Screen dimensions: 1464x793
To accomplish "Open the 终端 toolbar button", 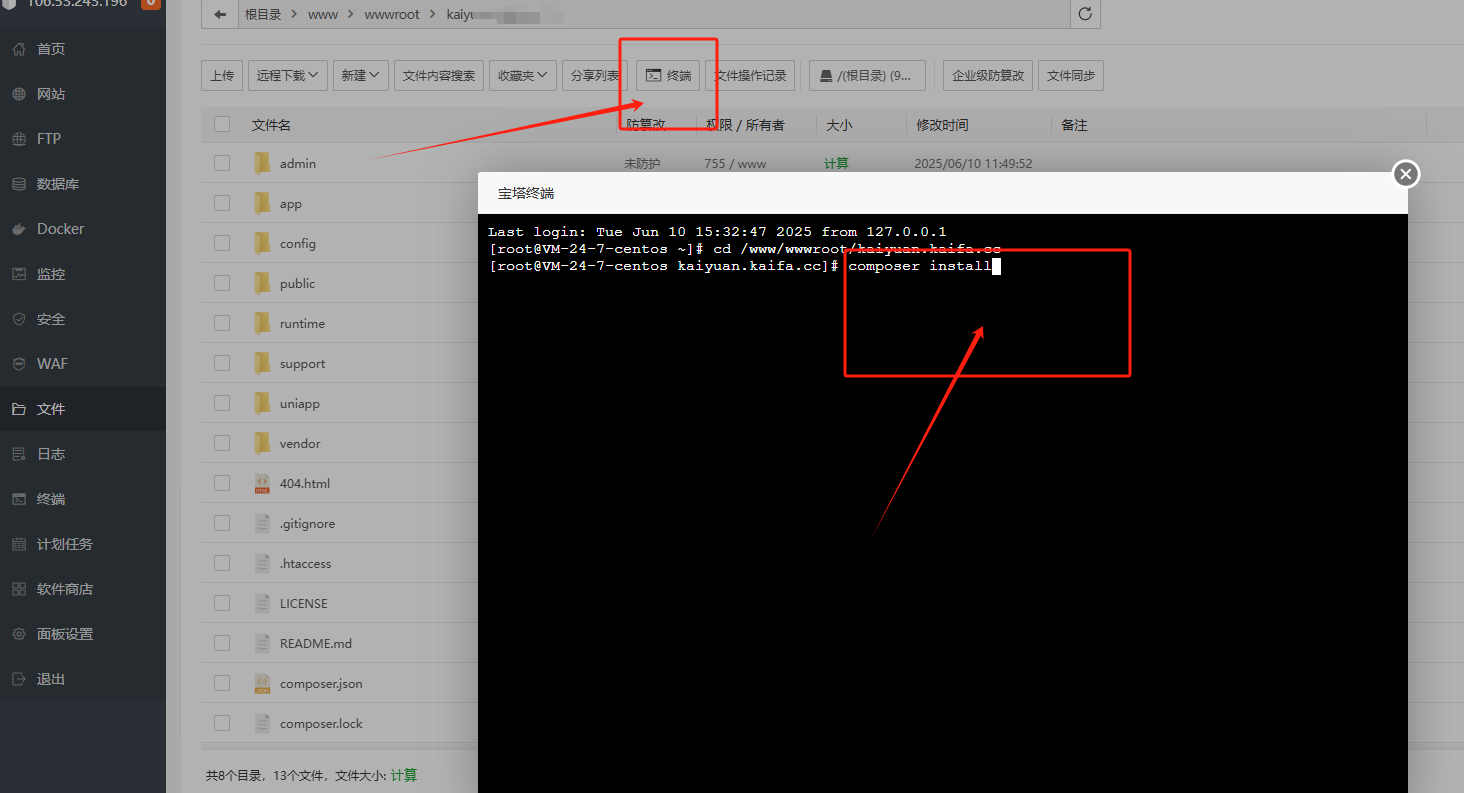I will 668,75.
